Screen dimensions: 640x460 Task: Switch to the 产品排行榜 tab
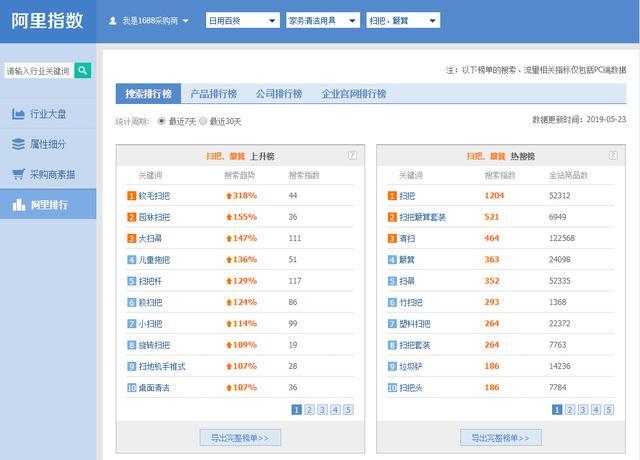213,94
